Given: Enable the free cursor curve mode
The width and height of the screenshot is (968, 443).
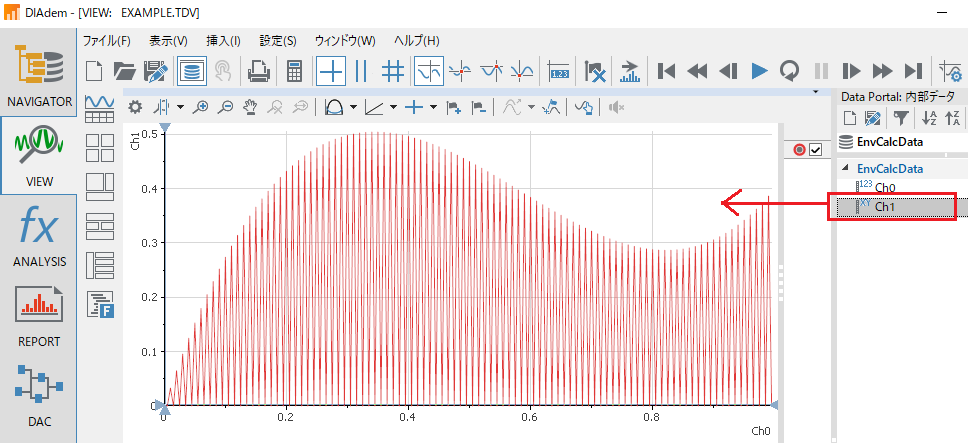Looking at the screenshot, I should pos(428,72).
